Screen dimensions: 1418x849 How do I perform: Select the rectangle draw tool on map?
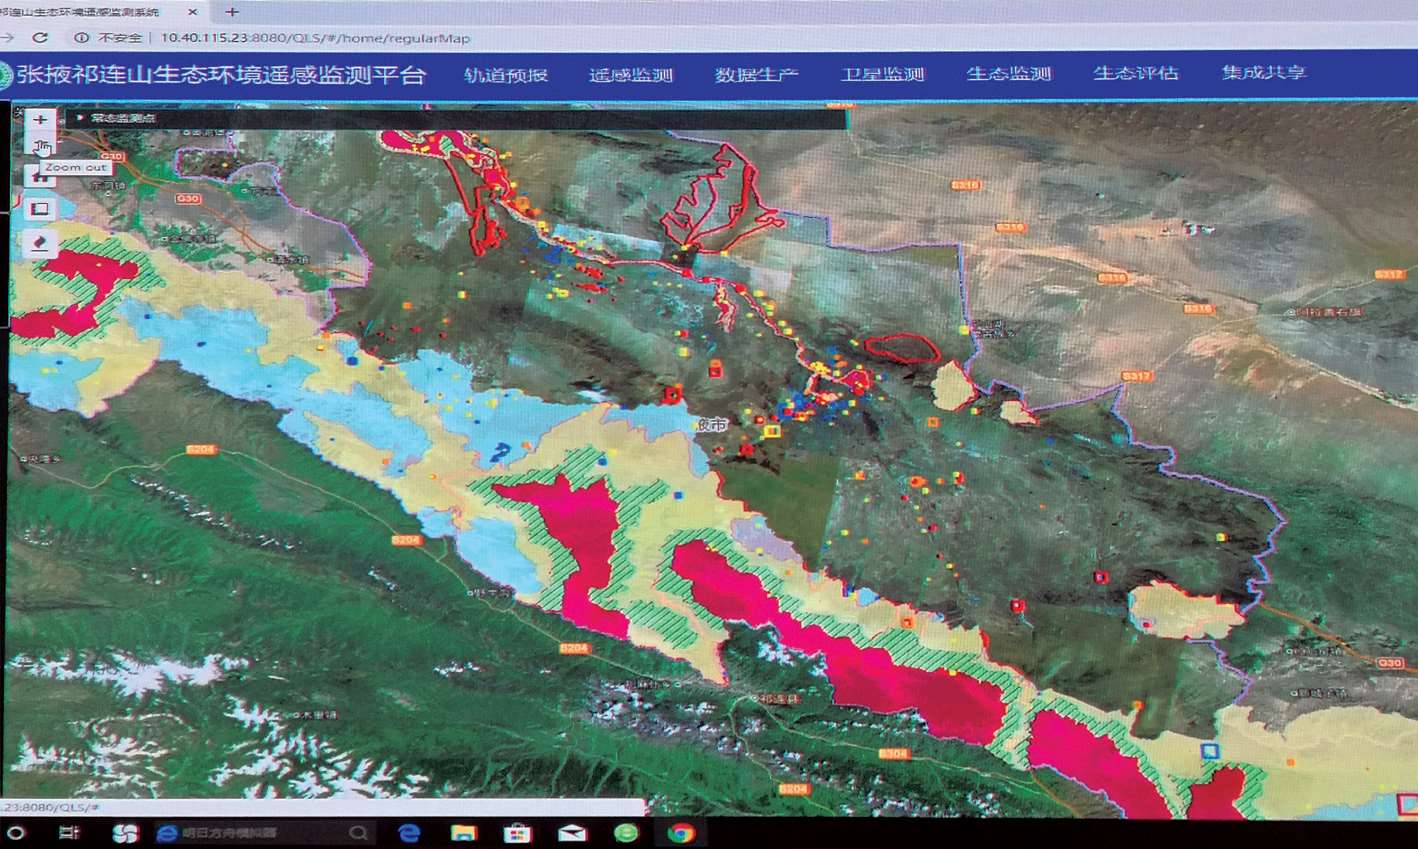point(40,209)
